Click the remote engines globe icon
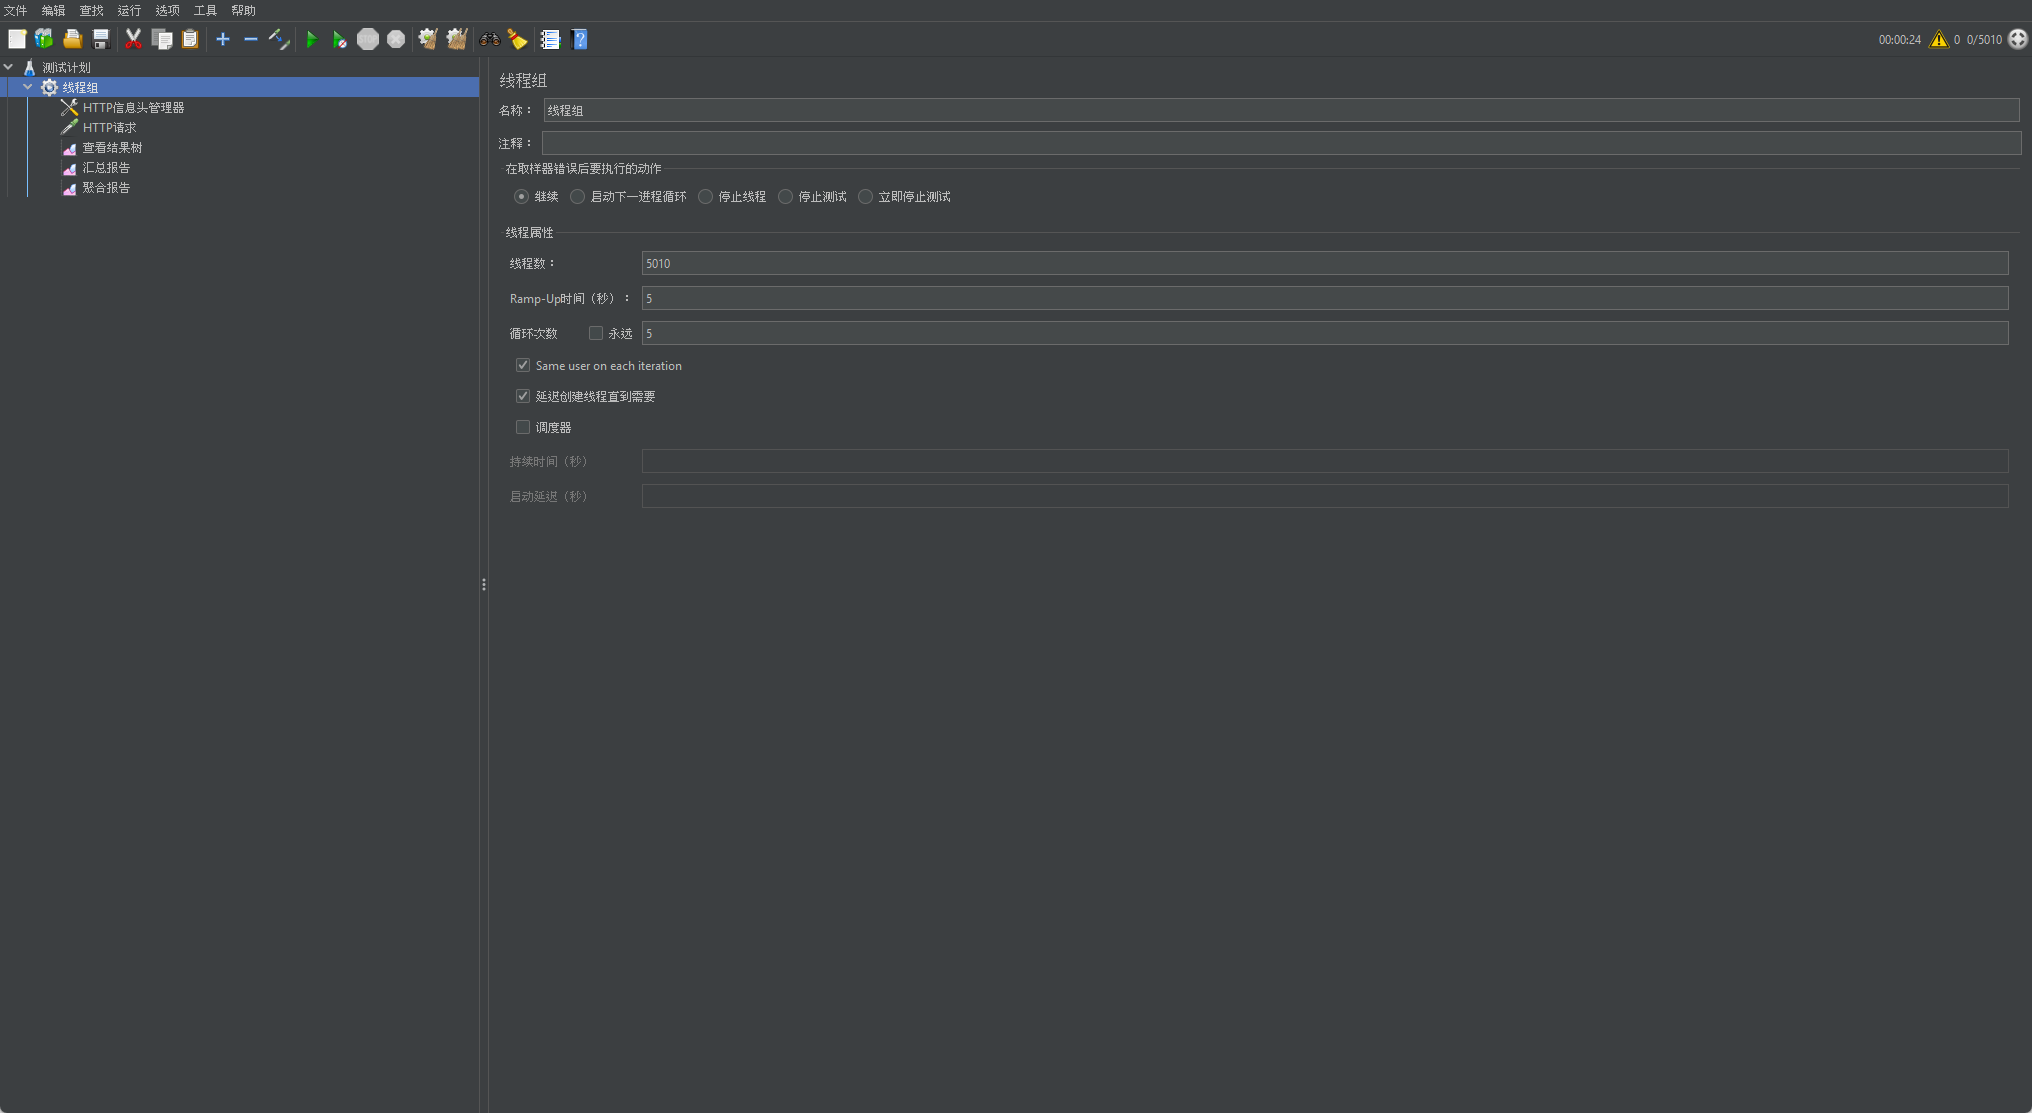The height and width of the screenshot is (1113, 2032). click(2018, 39)
